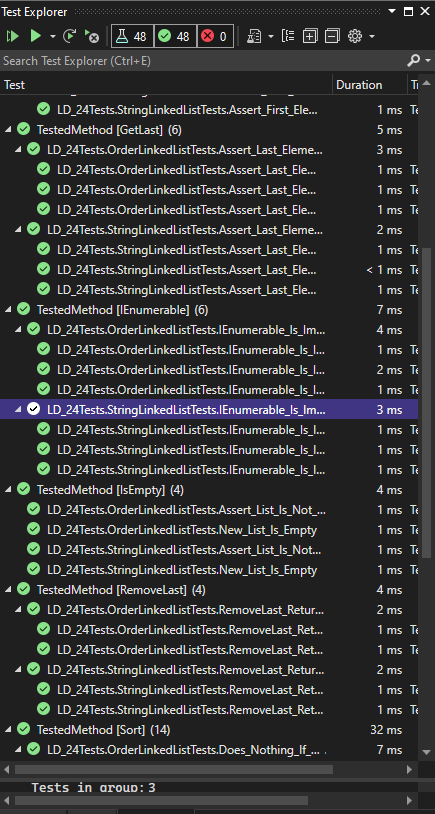Viewport: 435px width, 814px height.
Task: Expand all tests with plus icon
Action: [x=310, y=36]
